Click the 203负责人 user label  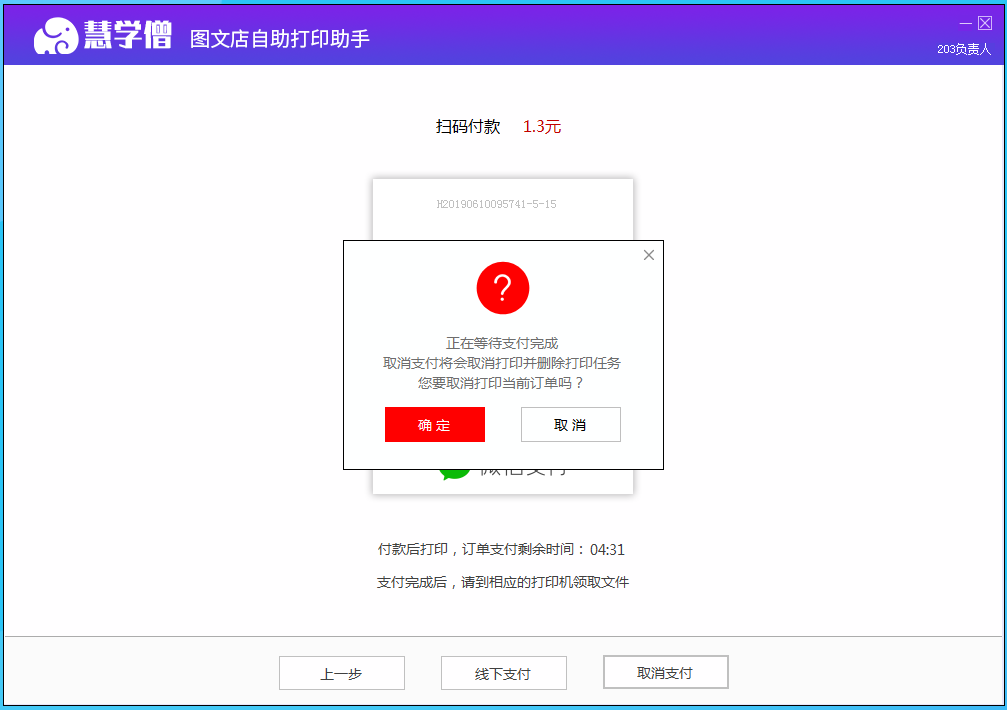[x=964, y=49]
